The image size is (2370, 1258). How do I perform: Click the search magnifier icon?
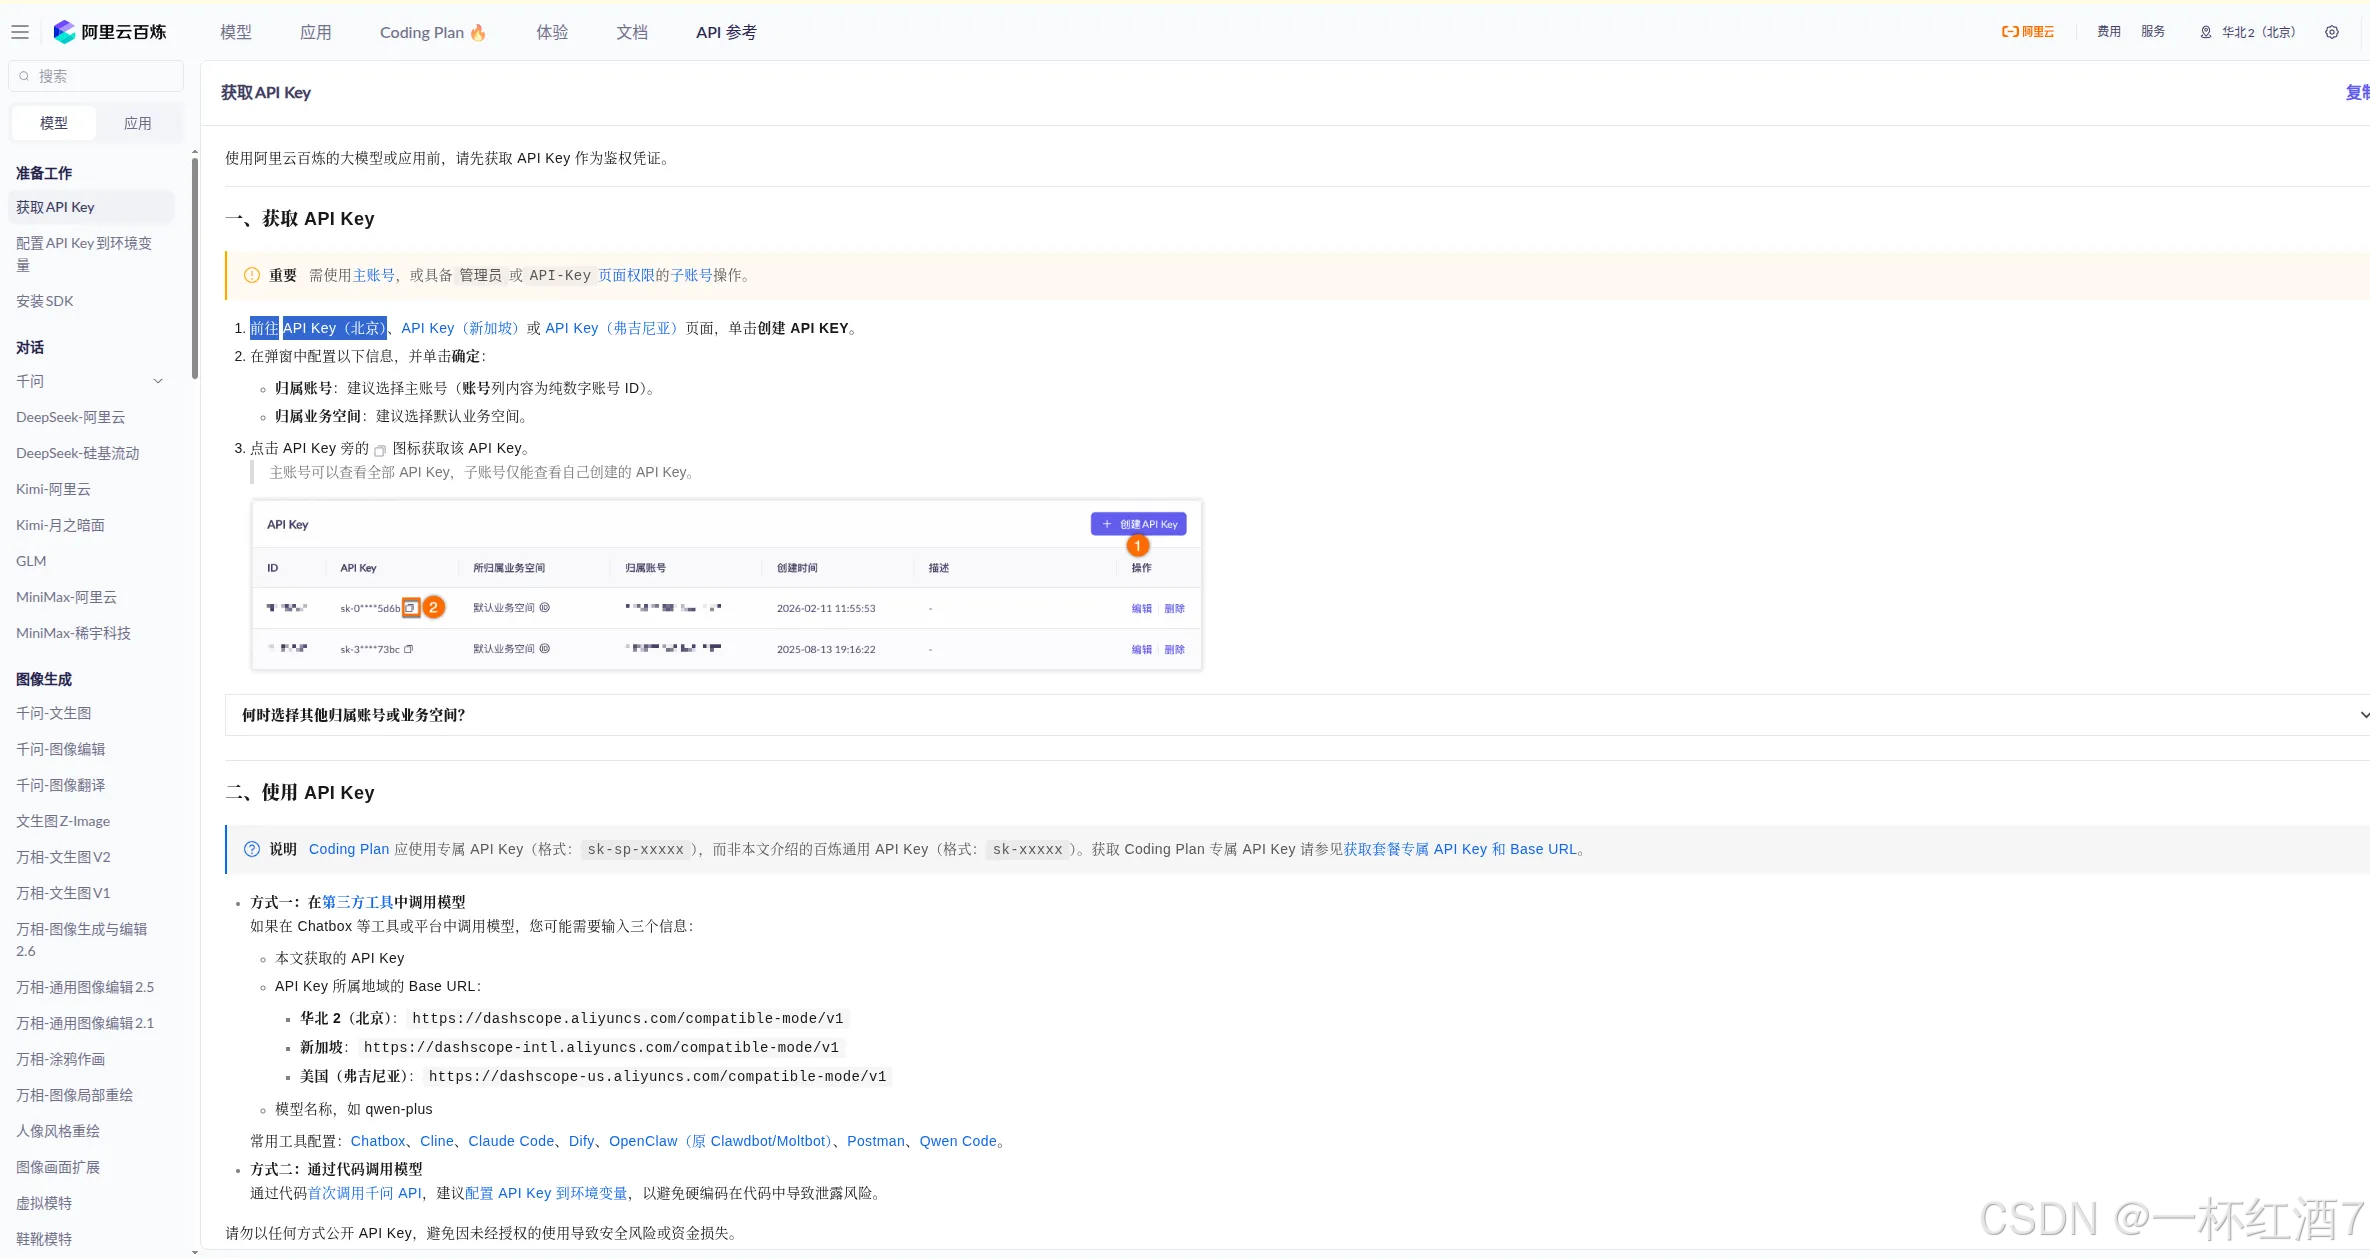pos(24,76)
